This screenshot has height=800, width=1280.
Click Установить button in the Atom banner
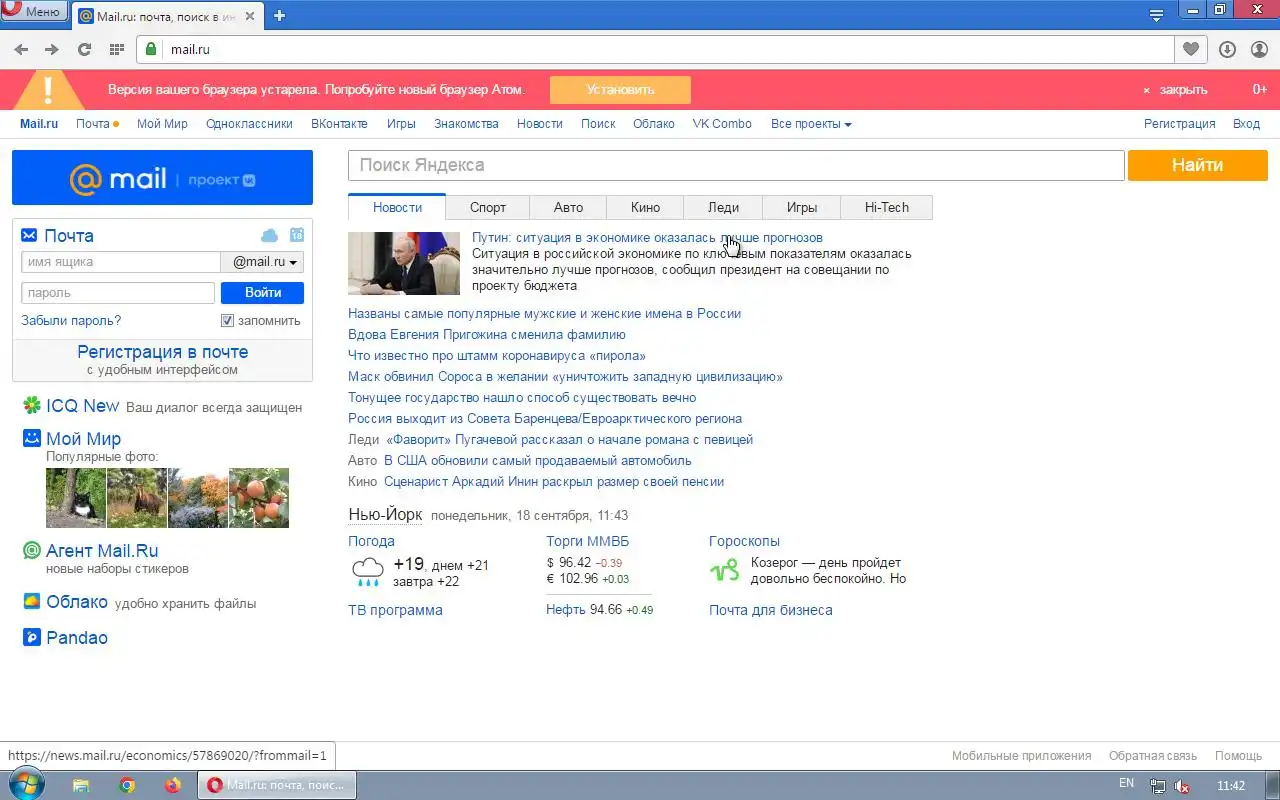[x=620, y=89]
